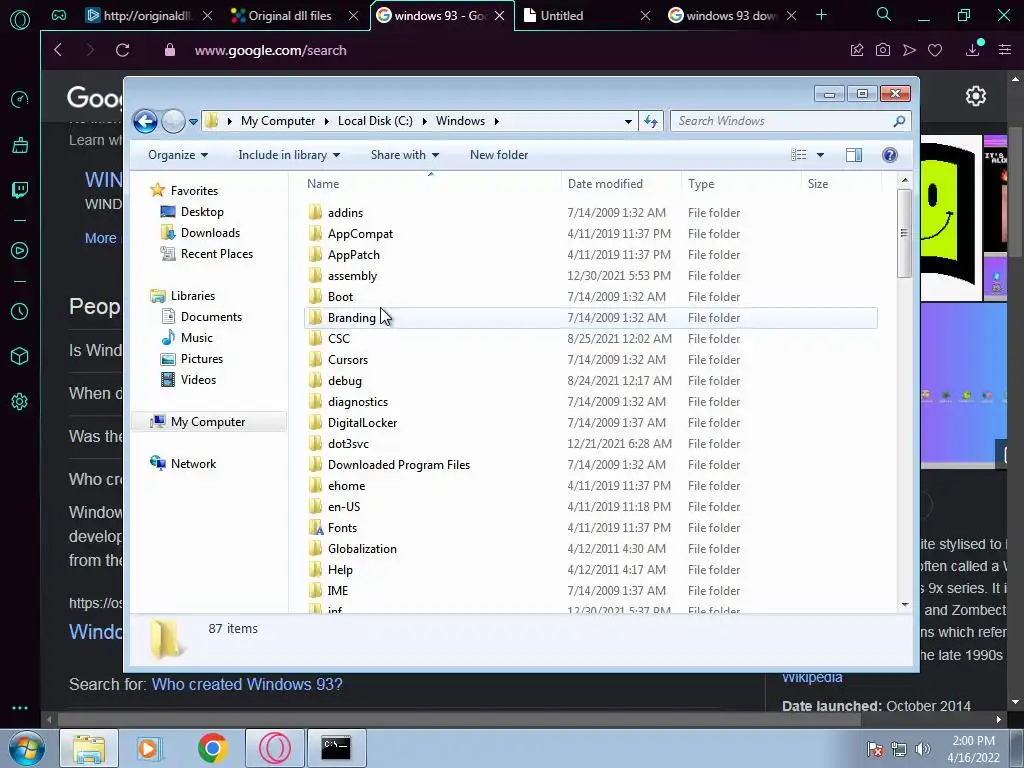Select the assembly folder icon
The image size is (1024, 768).
315,275
